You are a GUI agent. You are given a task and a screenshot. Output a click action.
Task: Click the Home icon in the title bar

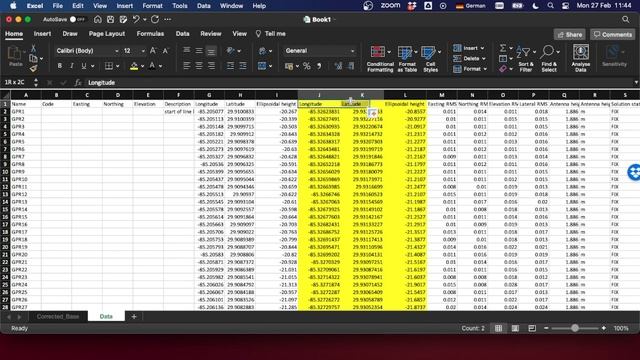98,19
